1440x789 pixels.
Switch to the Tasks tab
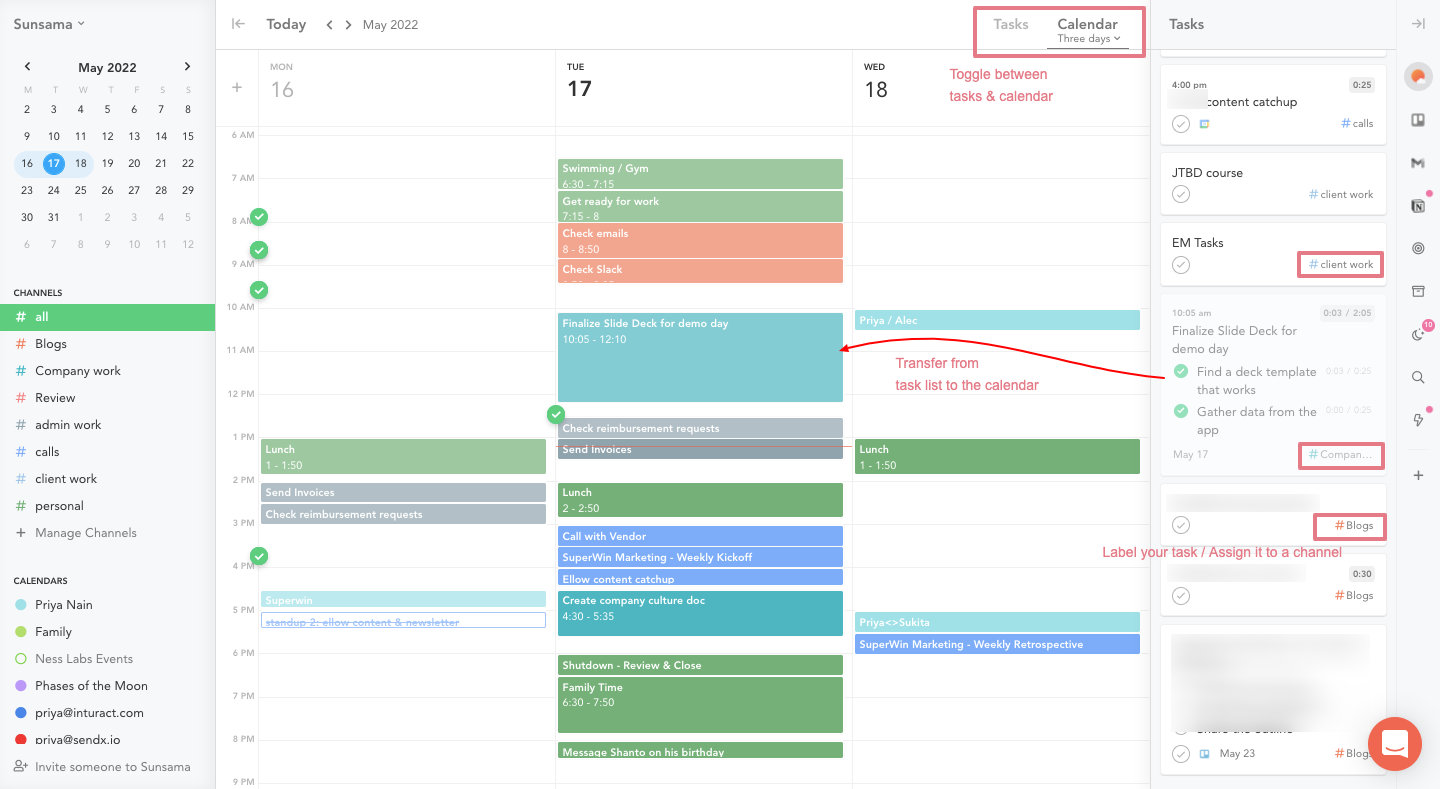pyautogui.click(x=1010, y=24)
